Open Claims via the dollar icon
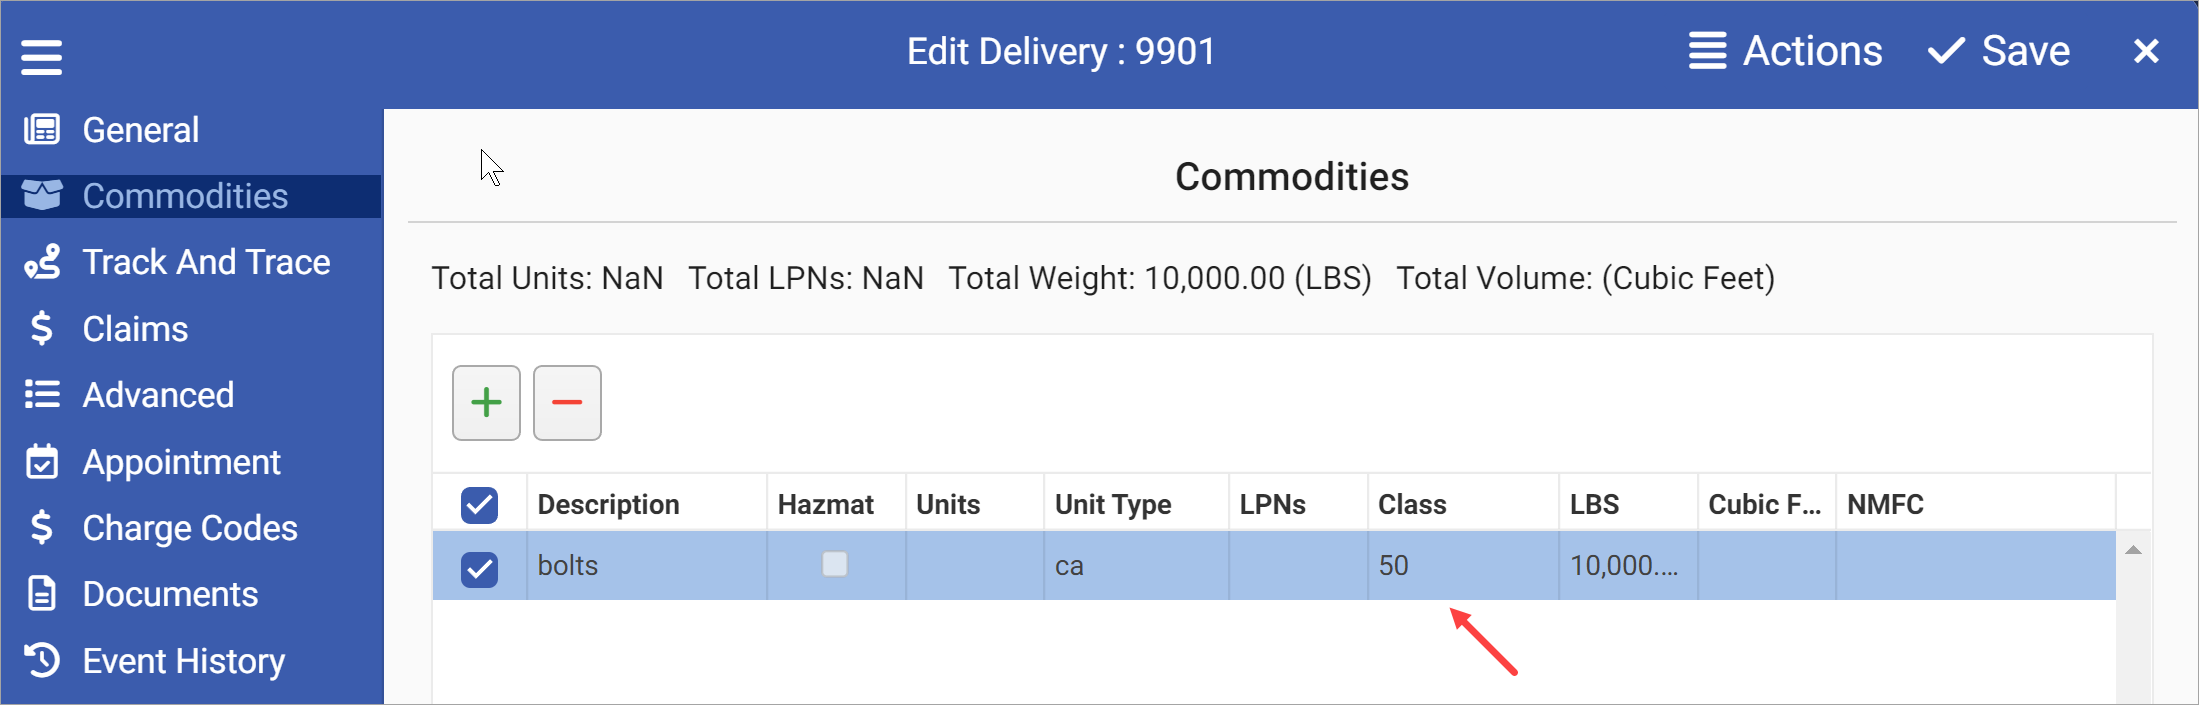Viewport: 2199px width, 705px height. tap(41, 328)
